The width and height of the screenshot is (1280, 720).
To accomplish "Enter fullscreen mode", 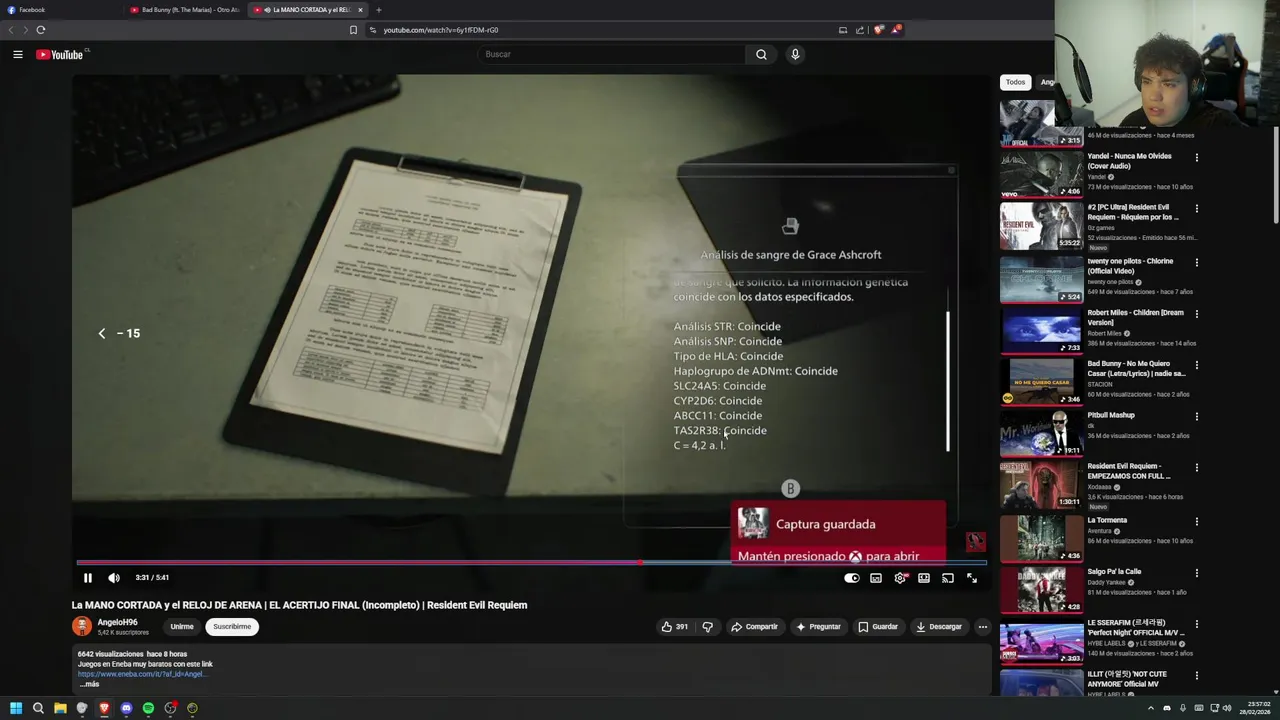I will tap(972, 578).
